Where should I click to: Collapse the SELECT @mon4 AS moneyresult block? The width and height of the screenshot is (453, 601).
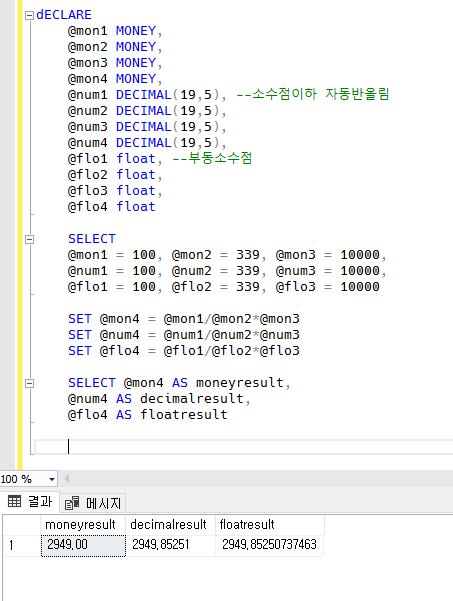29,383
